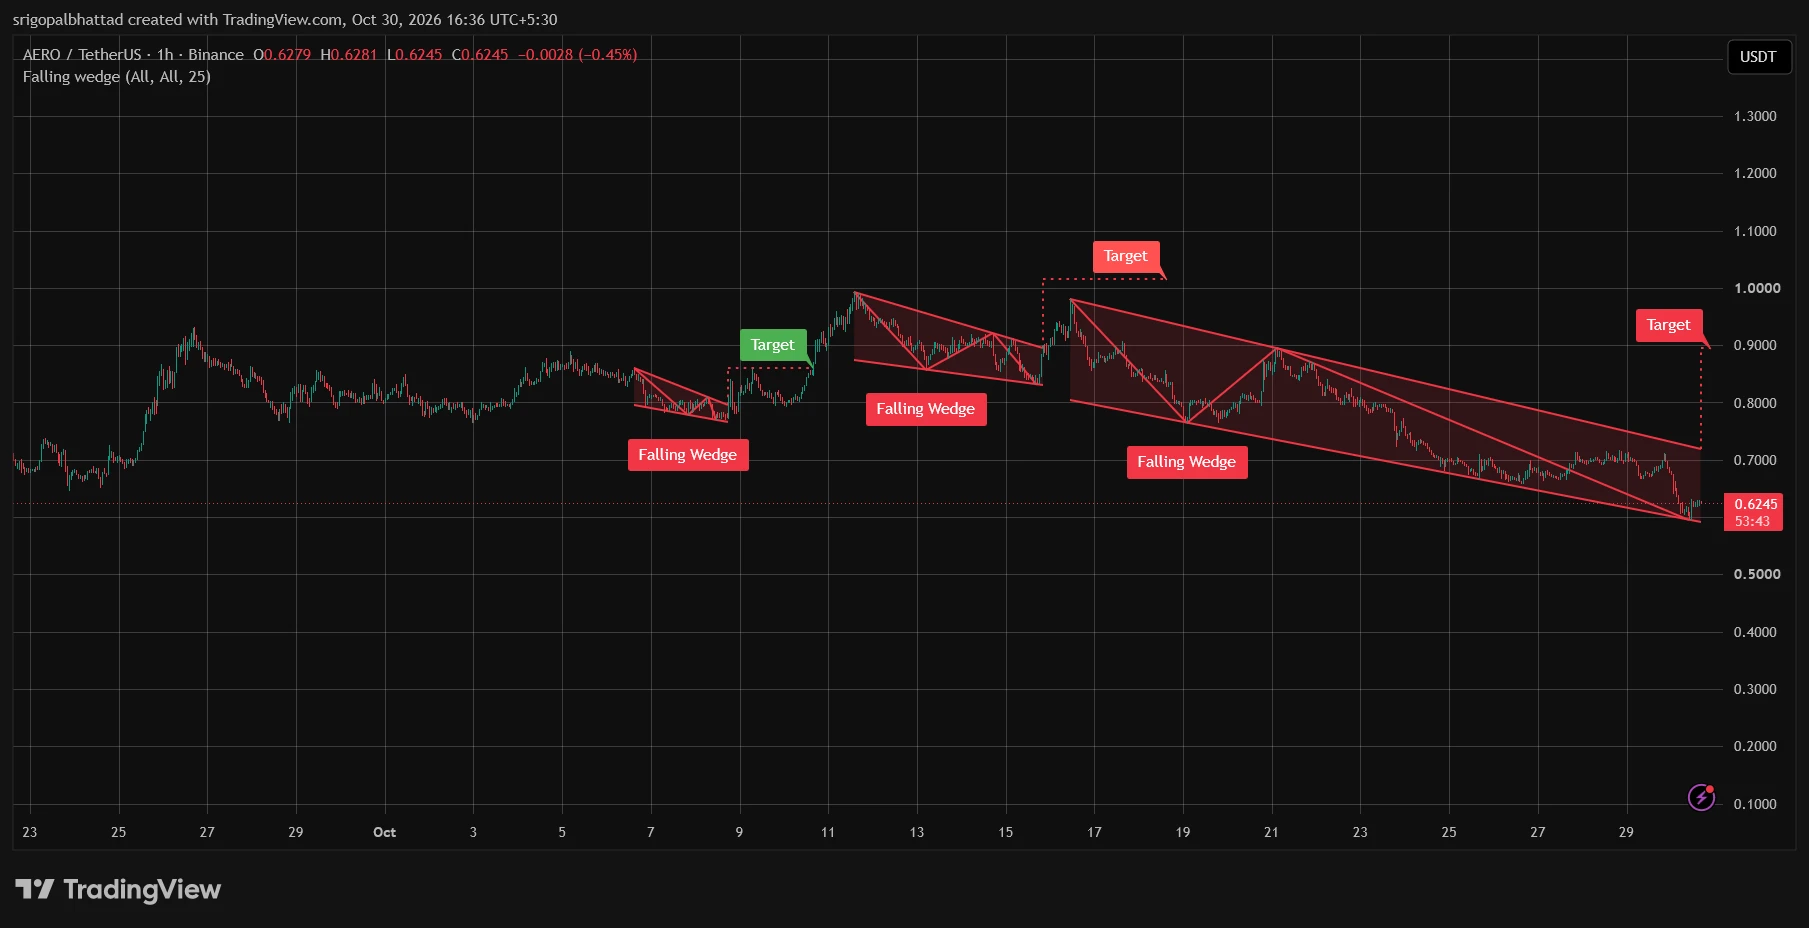Viewport: 1809px width, 928px height.
Task: Click the 0.9000 price axis label
Action: 1755,345
